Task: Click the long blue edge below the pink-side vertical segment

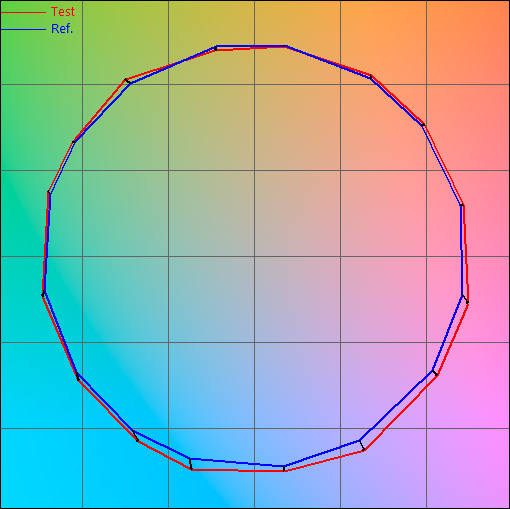Action: pyautogui.click(x=448, y=333)
